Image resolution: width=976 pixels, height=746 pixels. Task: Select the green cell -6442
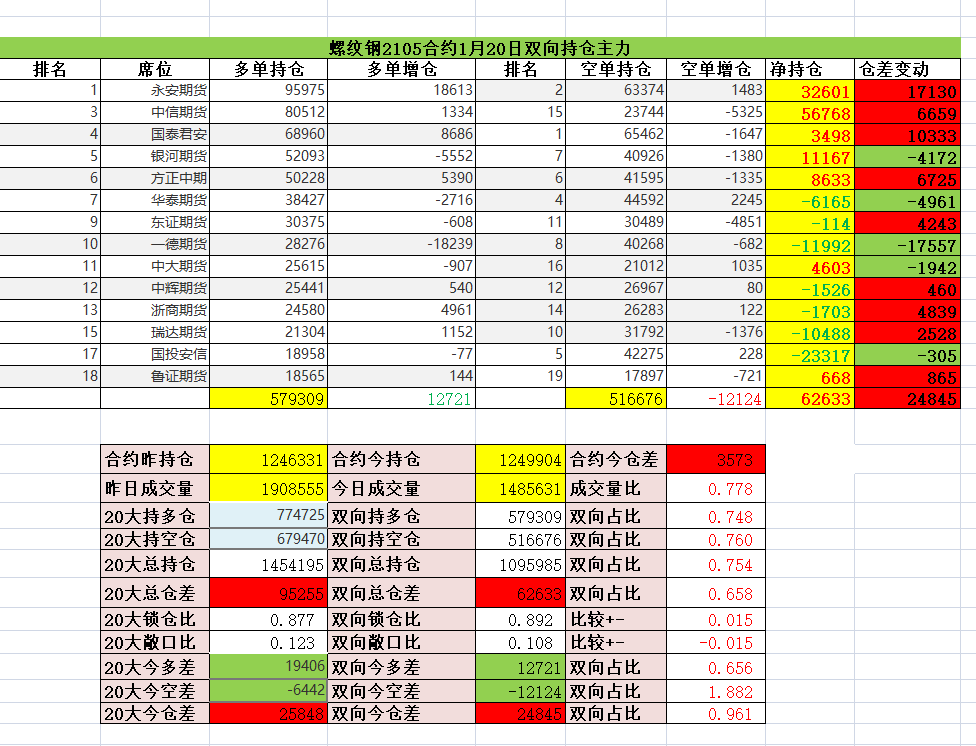click(269, 690)
